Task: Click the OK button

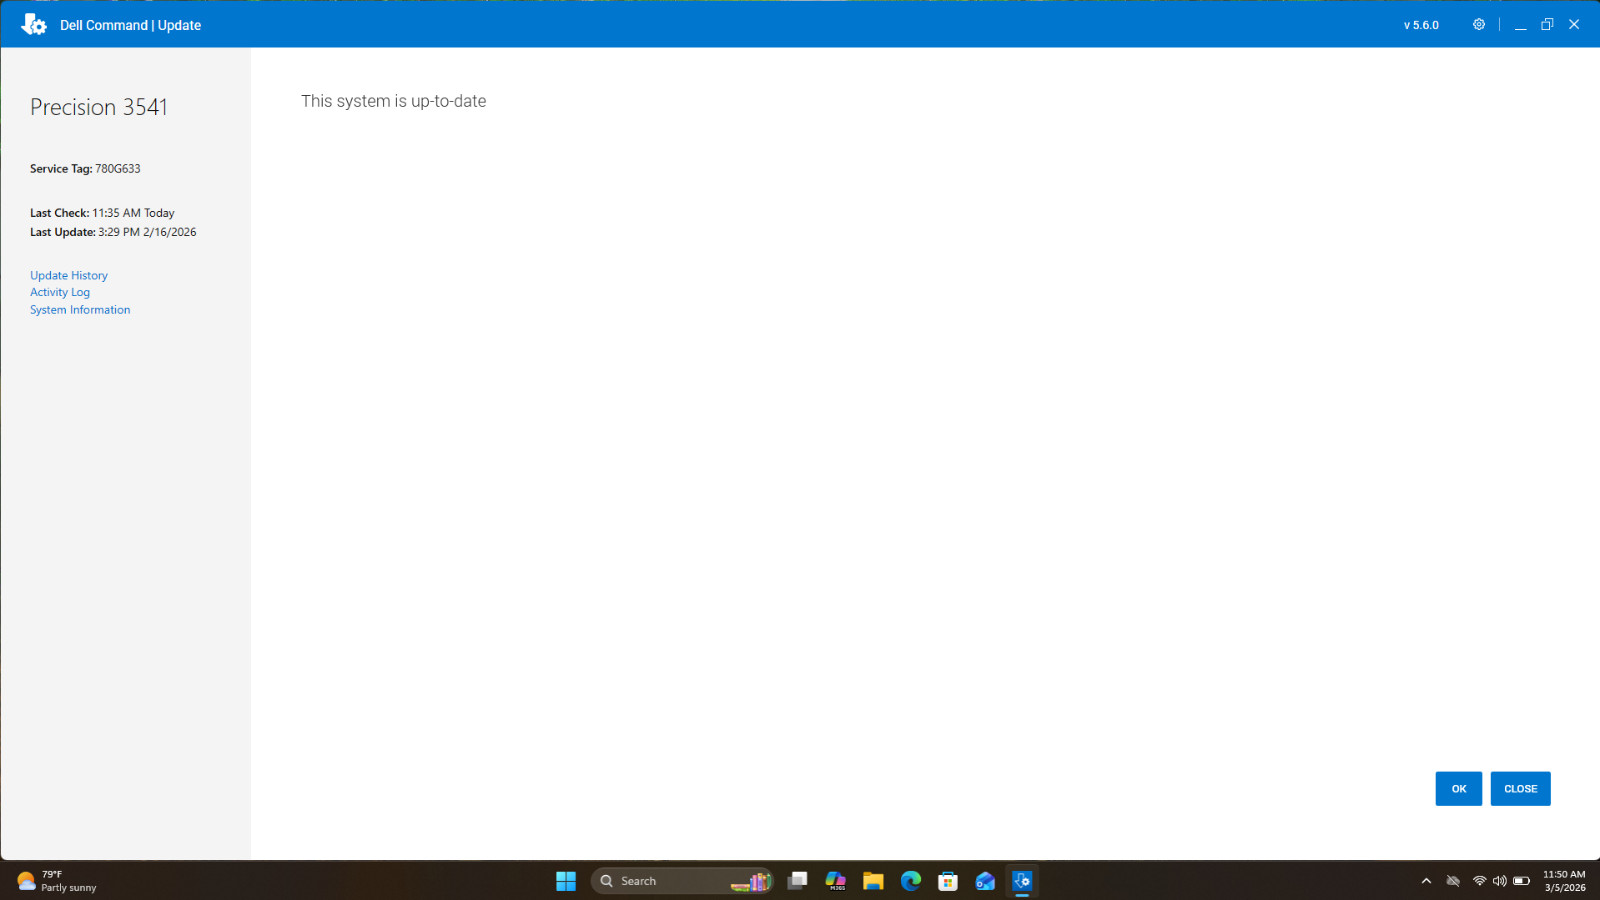Action: (1458, 789)
